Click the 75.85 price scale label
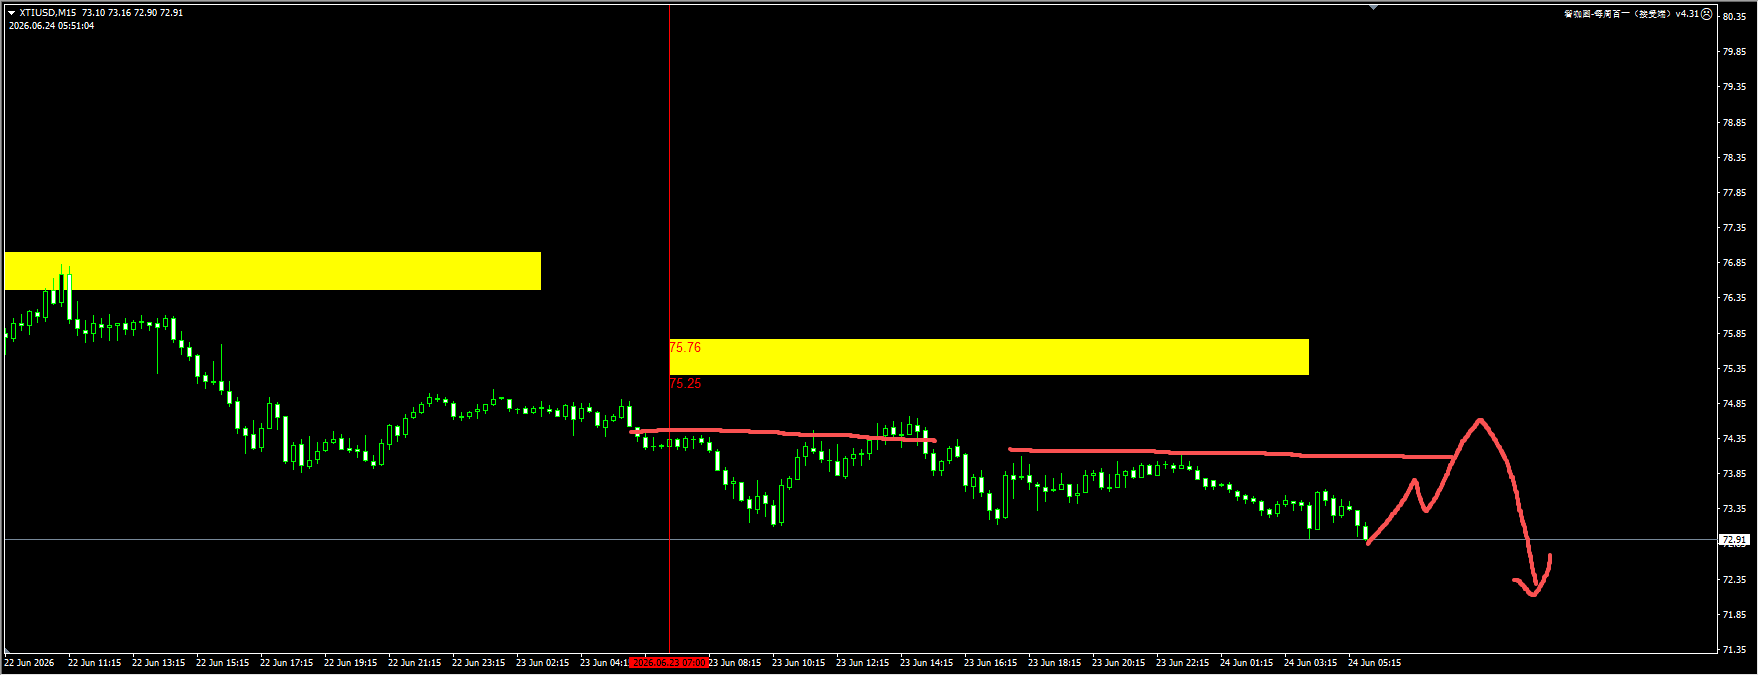 1734,334
